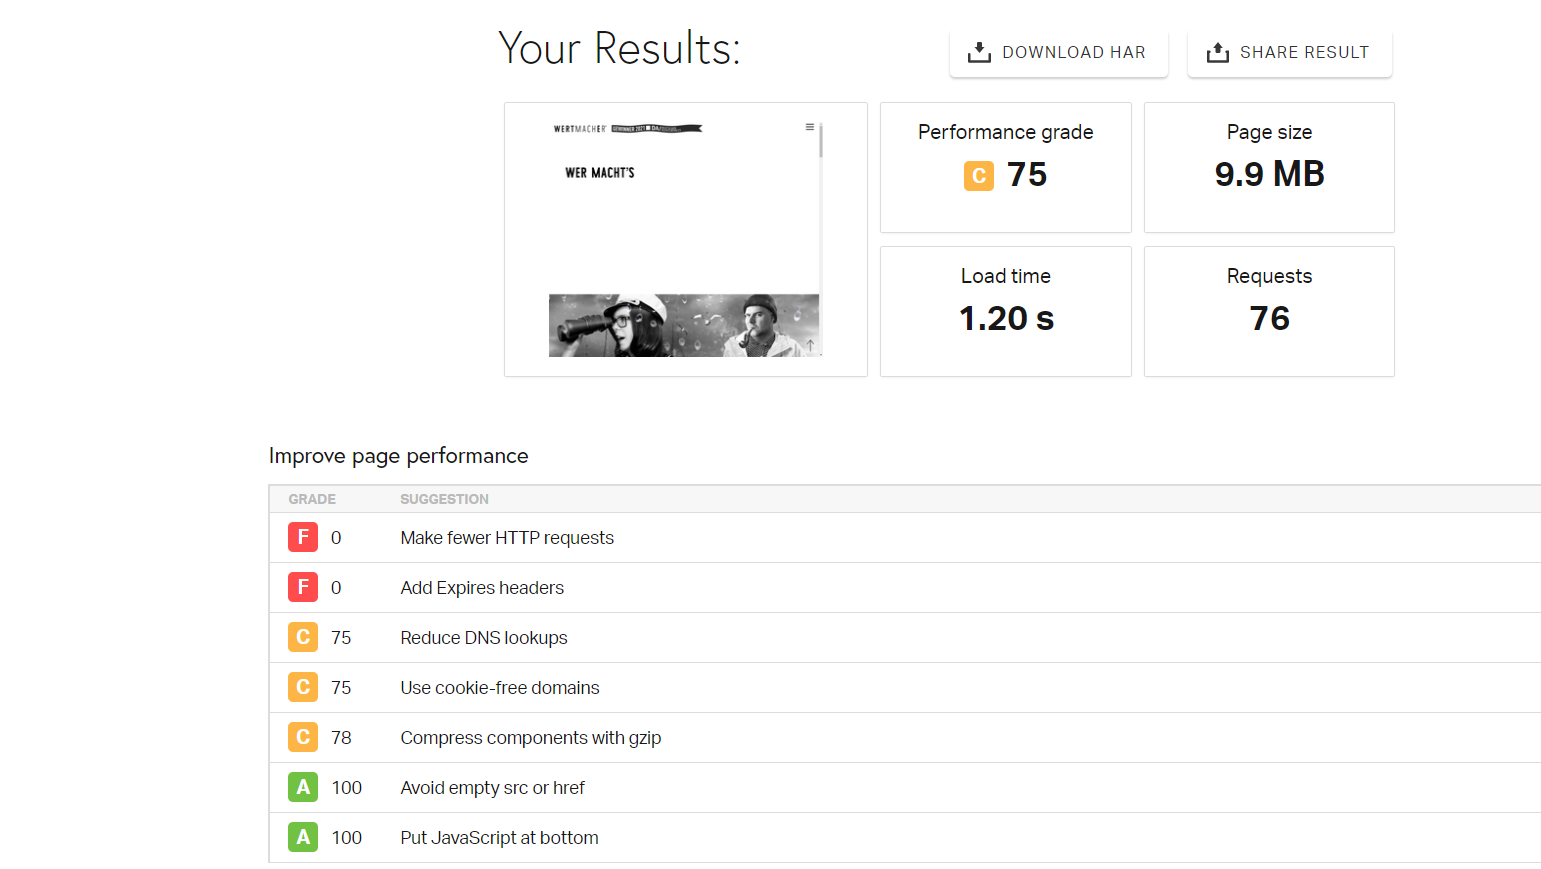
Task: Click the WER MACHT'S text in thumbnail
Action: click(600, 173)
